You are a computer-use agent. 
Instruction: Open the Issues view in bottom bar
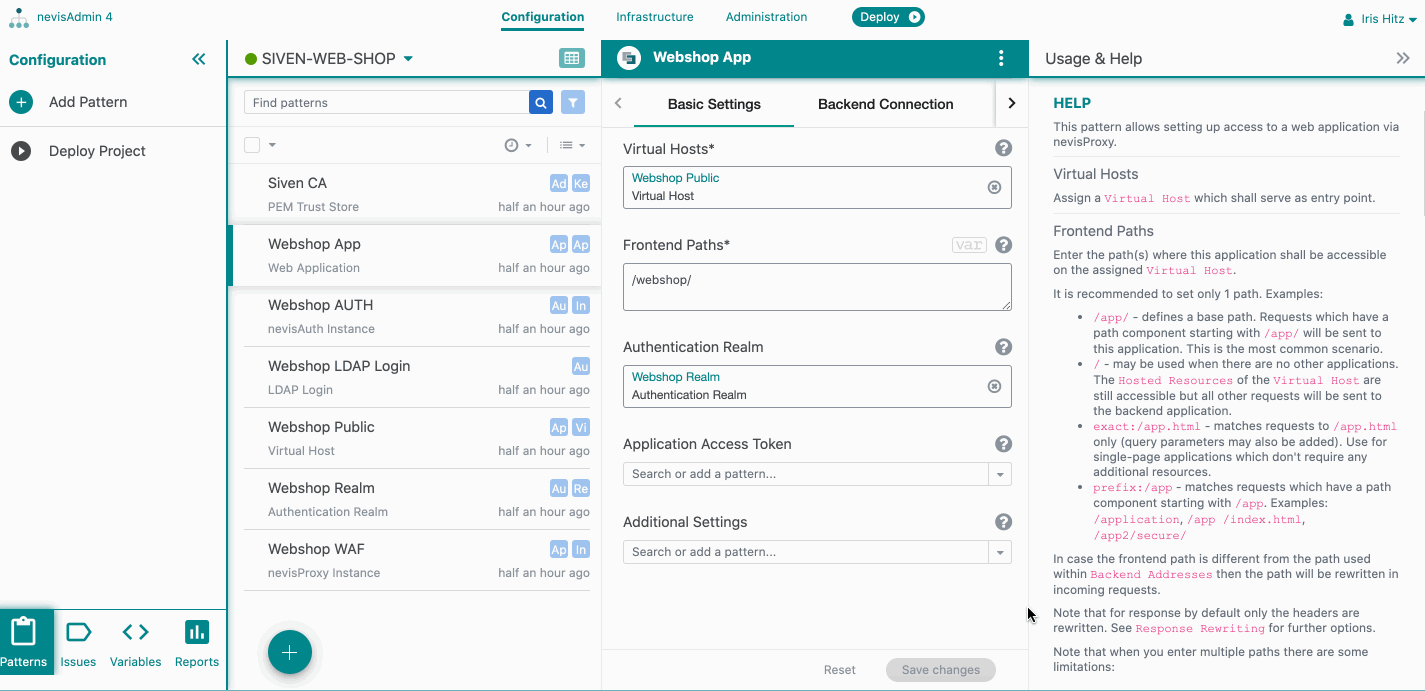click(78, 642)
